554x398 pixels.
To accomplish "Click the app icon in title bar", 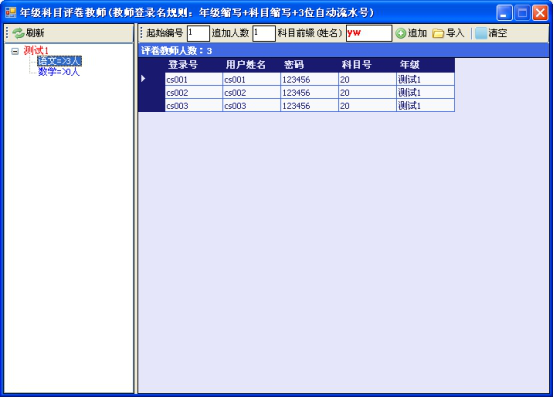I will [x=11, y=13].
